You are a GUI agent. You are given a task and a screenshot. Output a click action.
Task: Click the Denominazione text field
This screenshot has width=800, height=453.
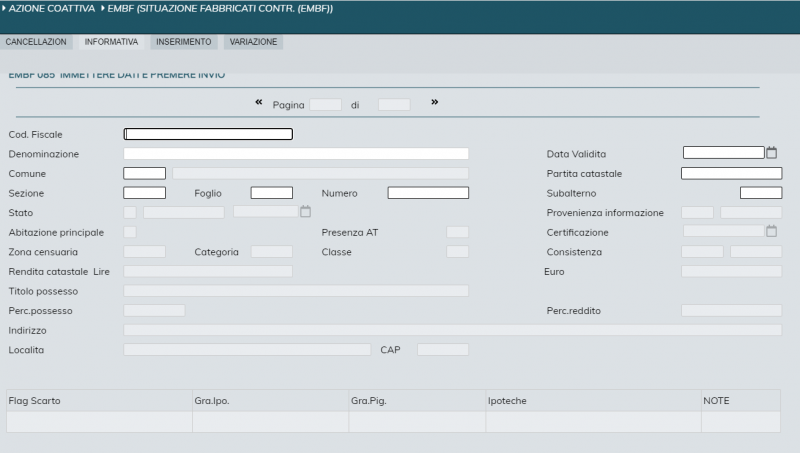pos(295,154)
